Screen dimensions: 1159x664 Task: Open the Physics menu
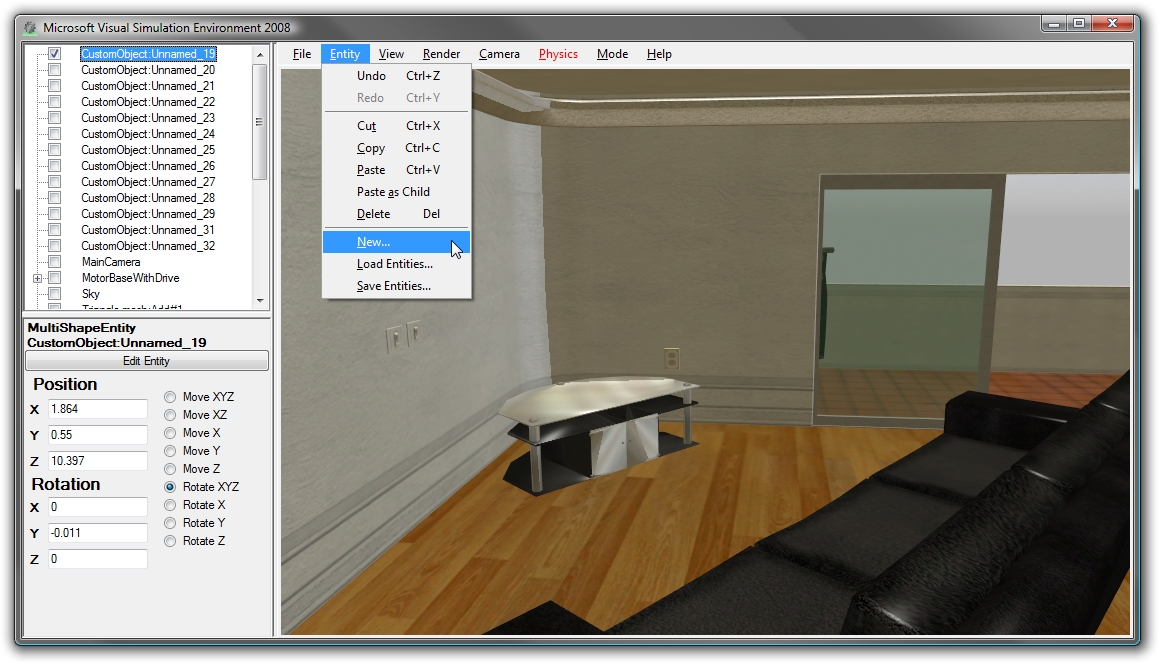pyautogui.click(x=557, y=54)
